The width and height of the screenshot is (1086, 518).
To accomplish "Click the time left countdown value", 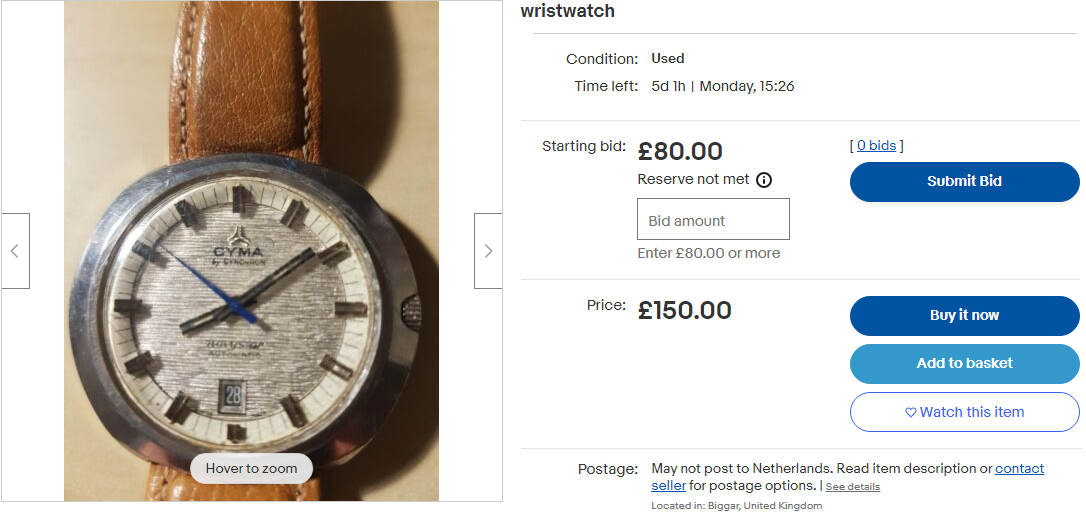I will pos(668,86).
